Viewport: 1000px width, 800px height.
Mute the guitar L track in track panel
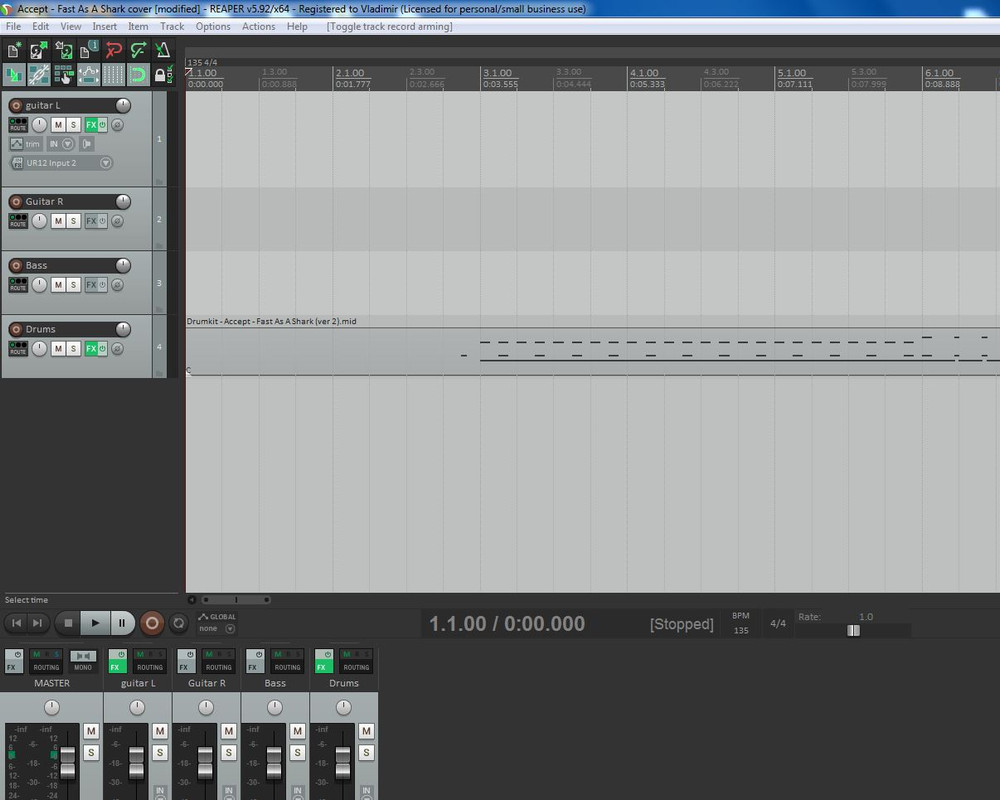click(58, 125)
